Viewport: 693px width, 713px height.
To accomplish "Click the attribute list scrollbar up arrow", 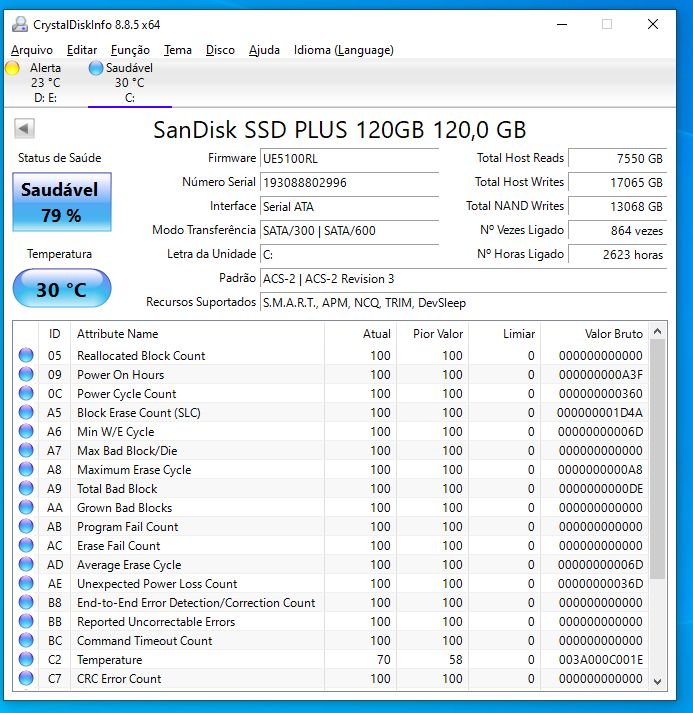I will coord(658,331).
